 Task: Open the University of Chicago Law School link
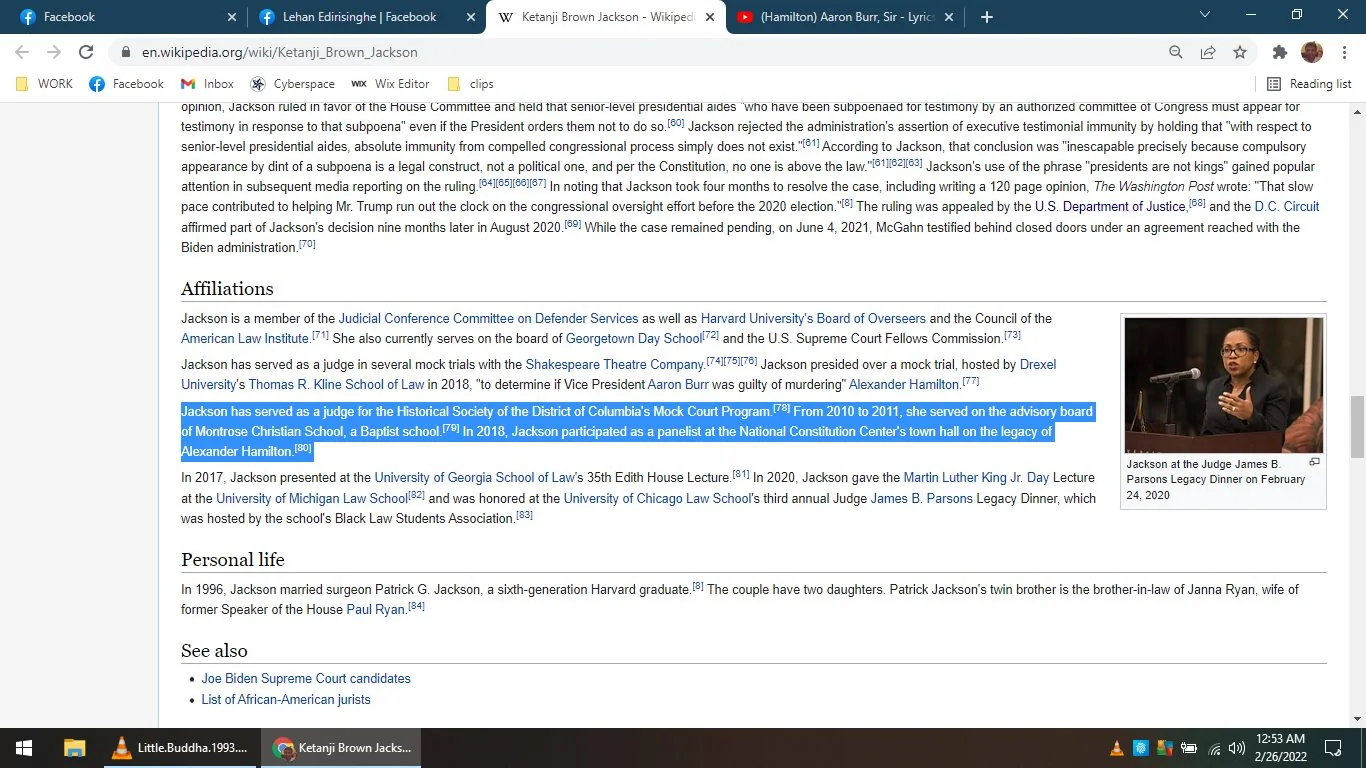(655, 498)
